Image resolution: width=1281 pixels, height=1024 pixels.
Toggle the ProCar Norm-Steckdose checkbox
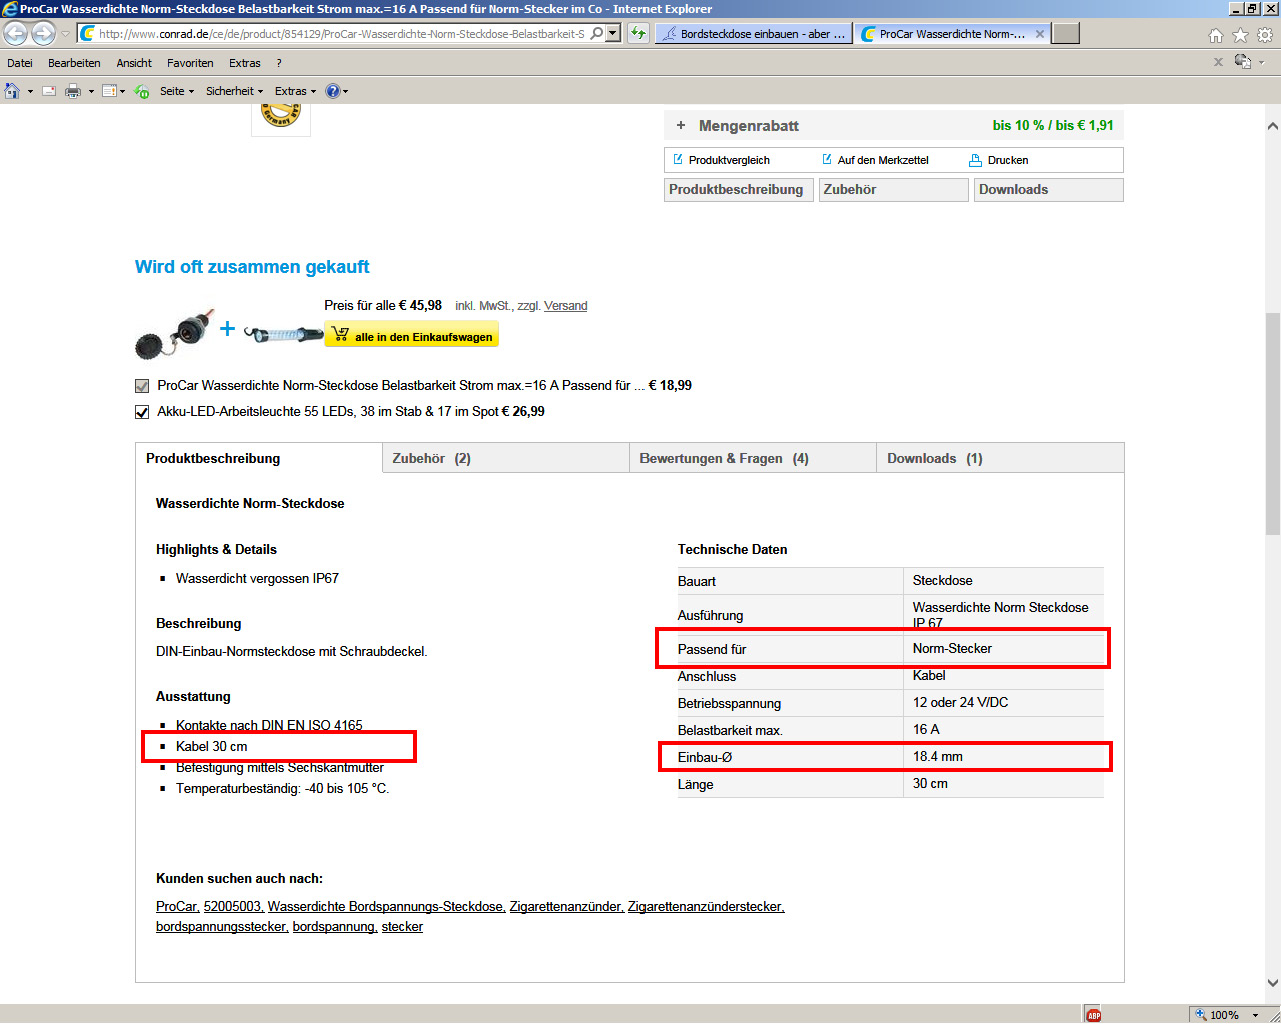[142, 386]
